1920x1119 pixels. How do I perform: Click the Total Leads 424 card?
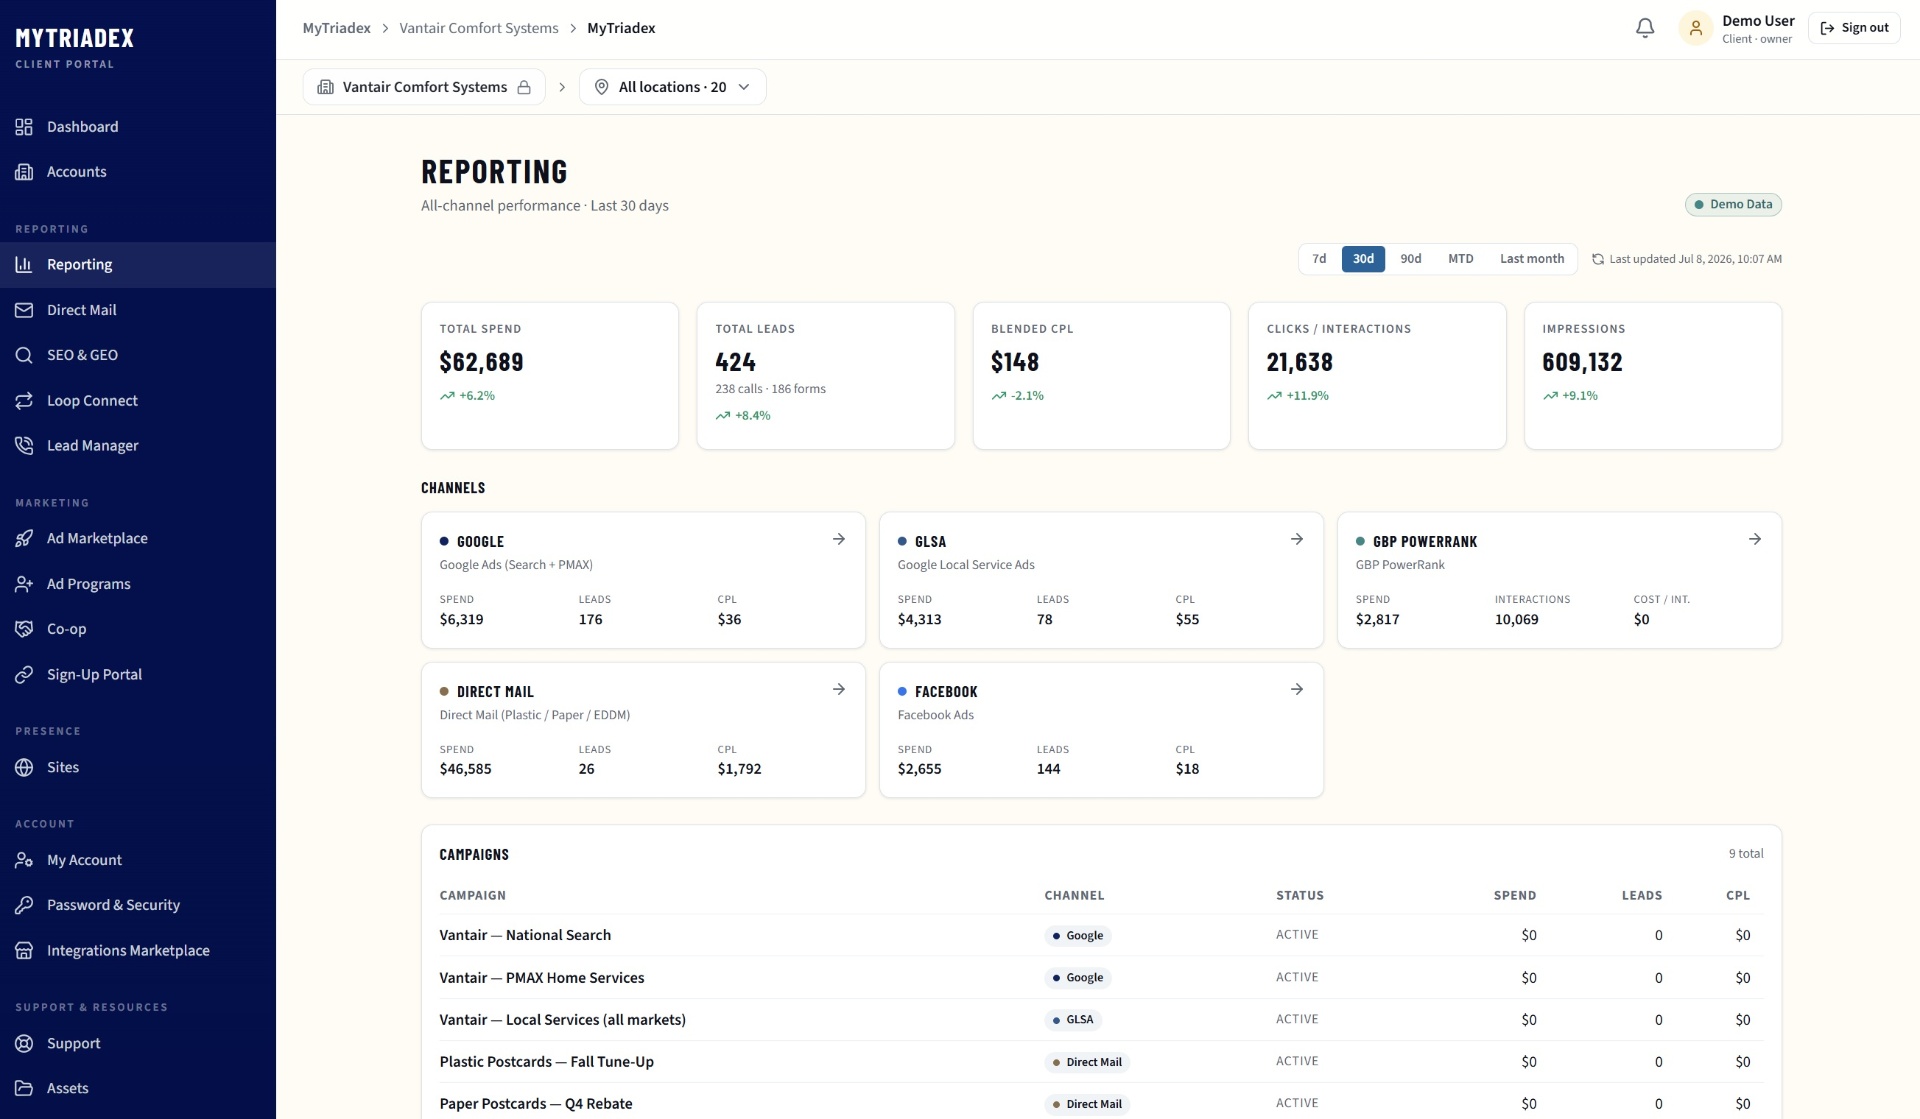[x=826, y=376]
